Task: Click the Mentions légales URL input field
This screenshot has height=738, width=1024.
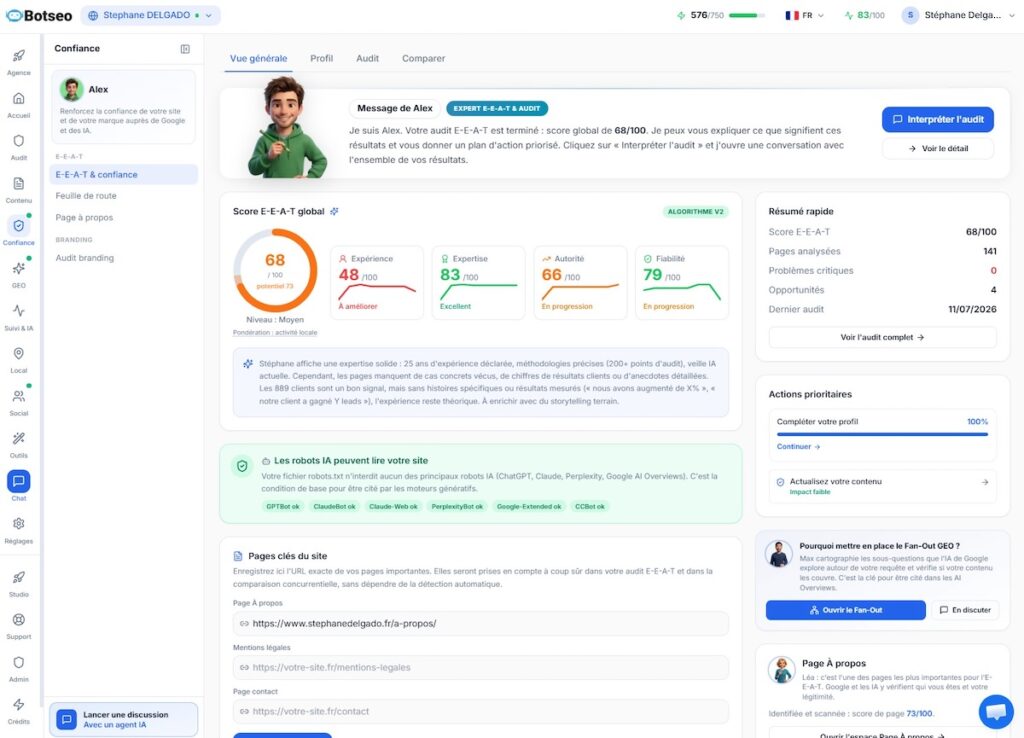Action: tap(481, 667)
